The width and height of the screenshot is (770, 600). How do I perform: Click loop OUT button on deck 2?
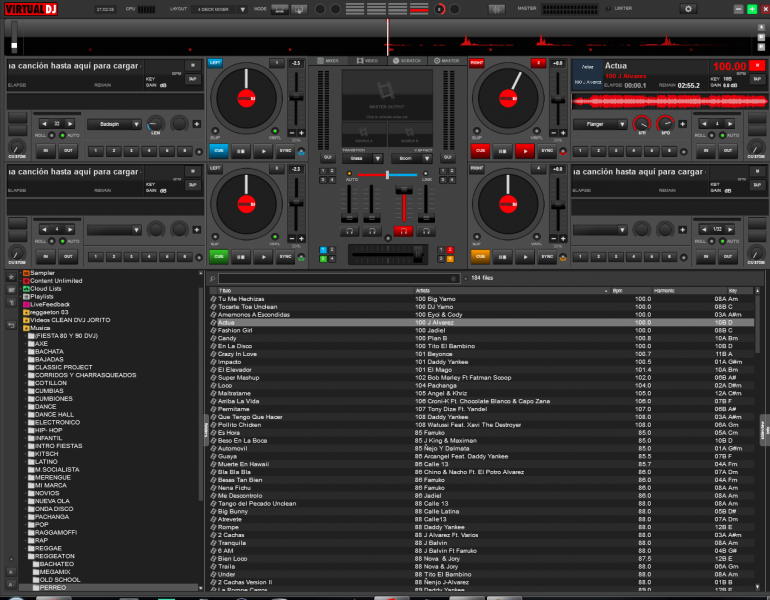click(728, 151)
